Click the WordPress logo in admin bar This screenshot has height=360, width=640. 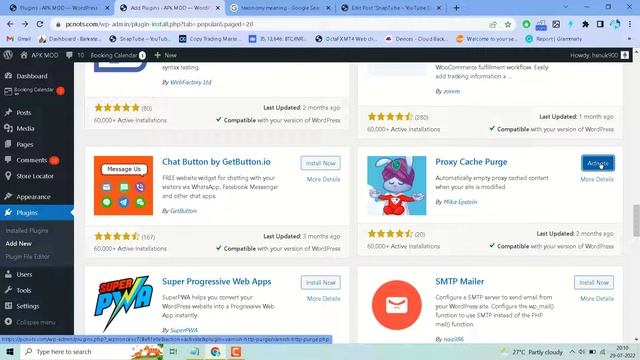pyautogui.click(x=8, y=55)
